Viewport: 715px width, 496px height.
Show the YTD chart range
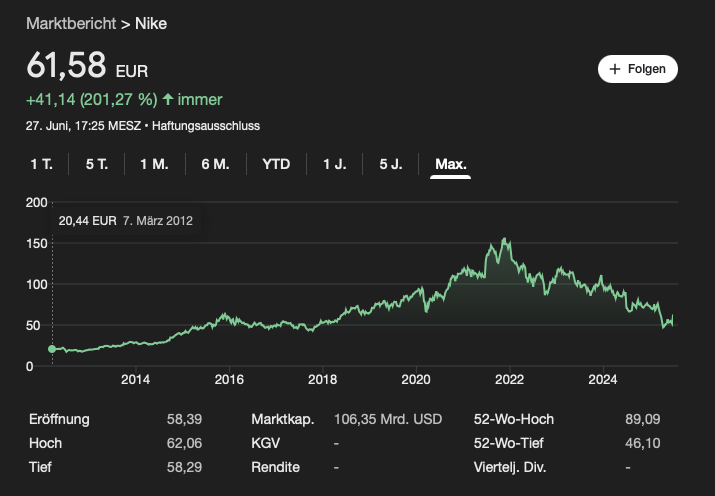(276, 164)
